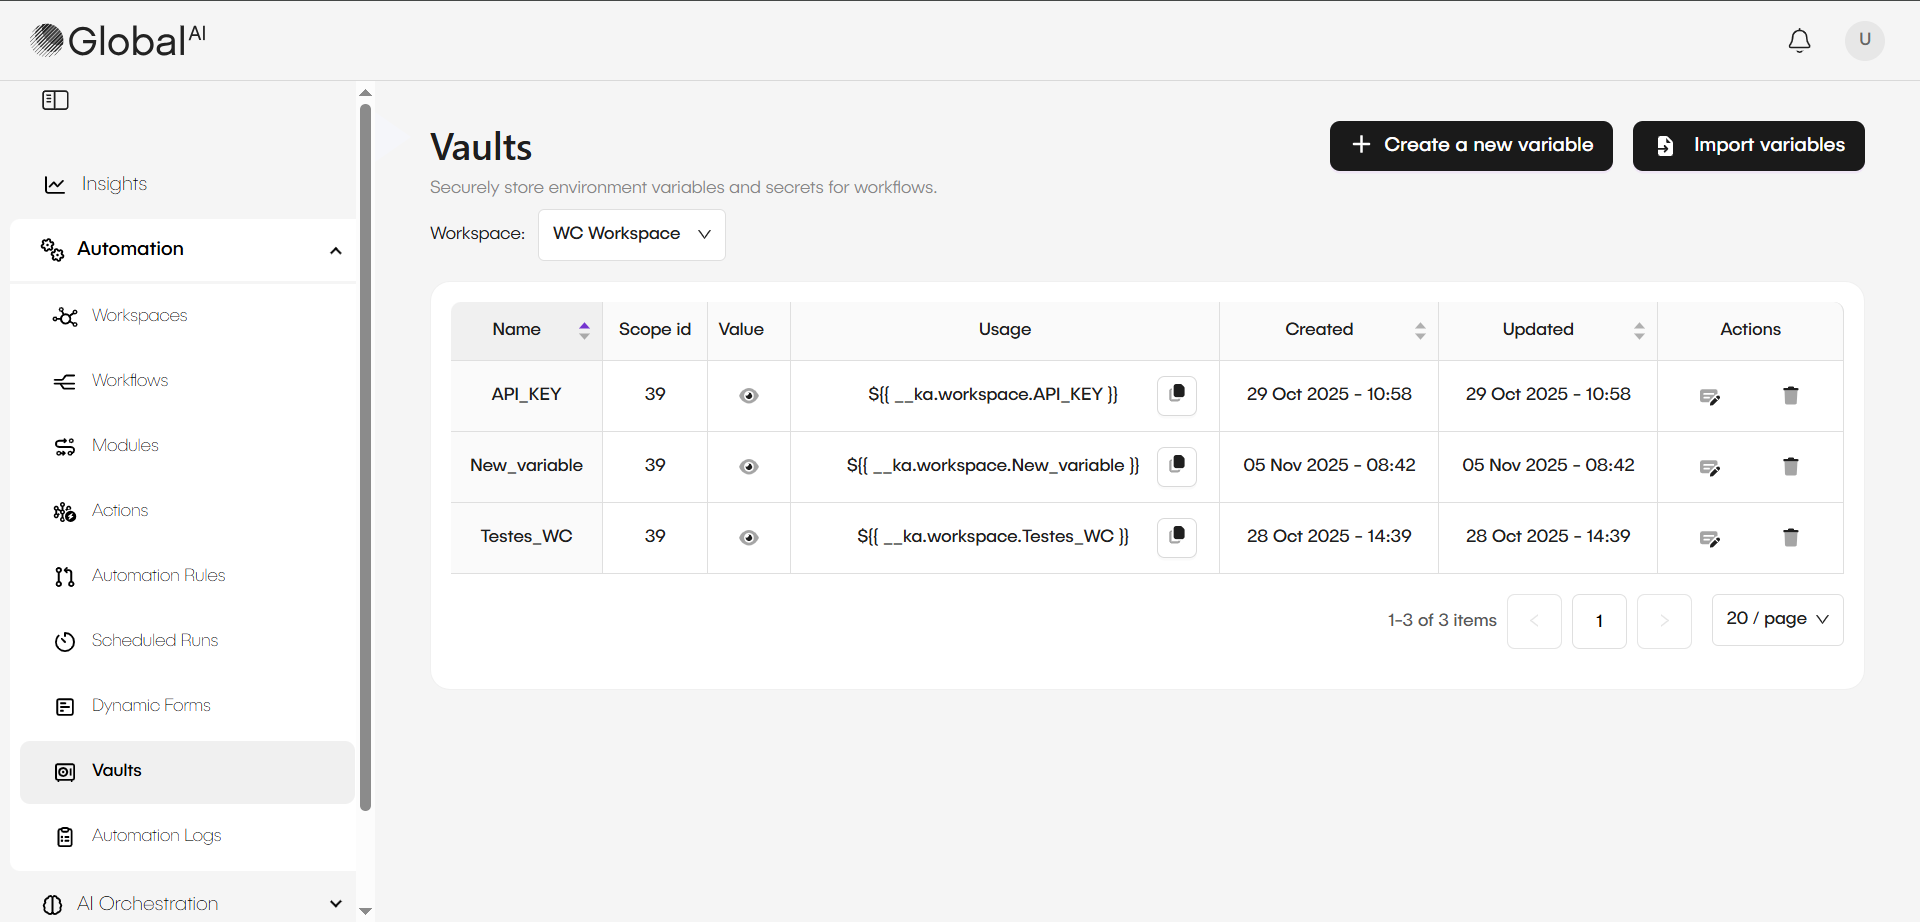Edit the New_variable entry
The height and width of the screenshot is (922, 1920).
[1710, 466]
